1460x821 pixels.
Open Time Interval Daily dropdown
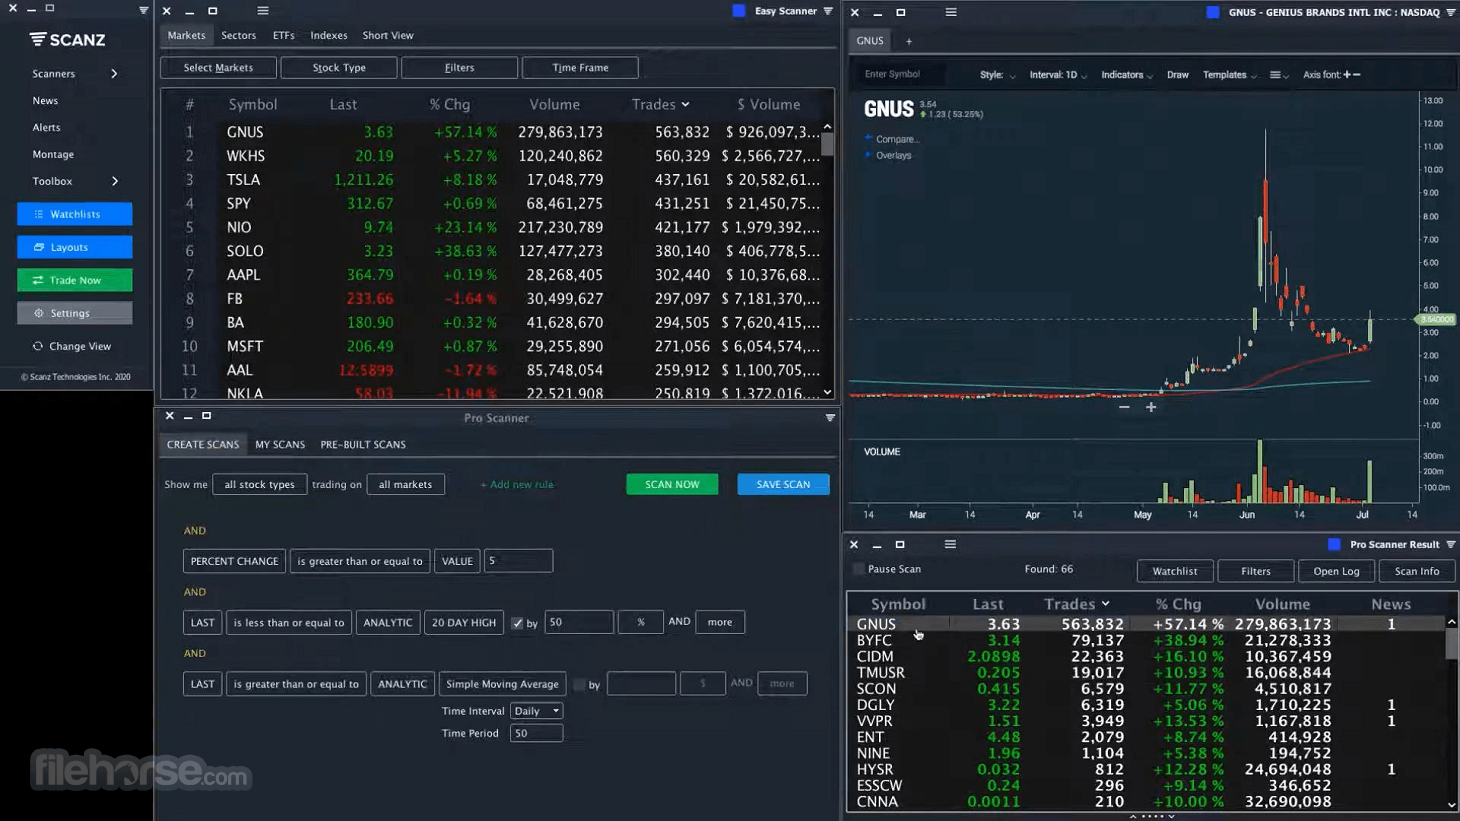click(x=536, y=711)
